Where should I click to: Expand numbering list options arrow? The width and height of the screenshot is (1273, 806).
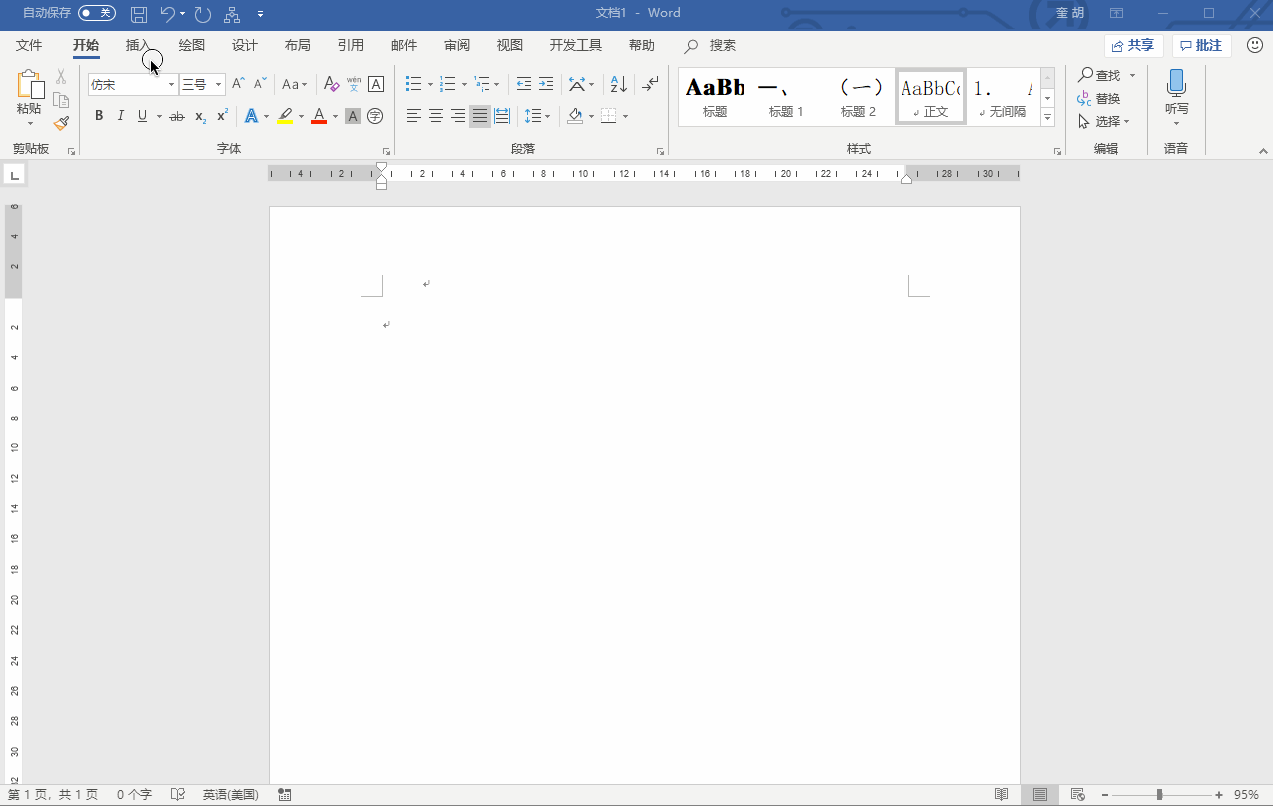click(464, 85)
